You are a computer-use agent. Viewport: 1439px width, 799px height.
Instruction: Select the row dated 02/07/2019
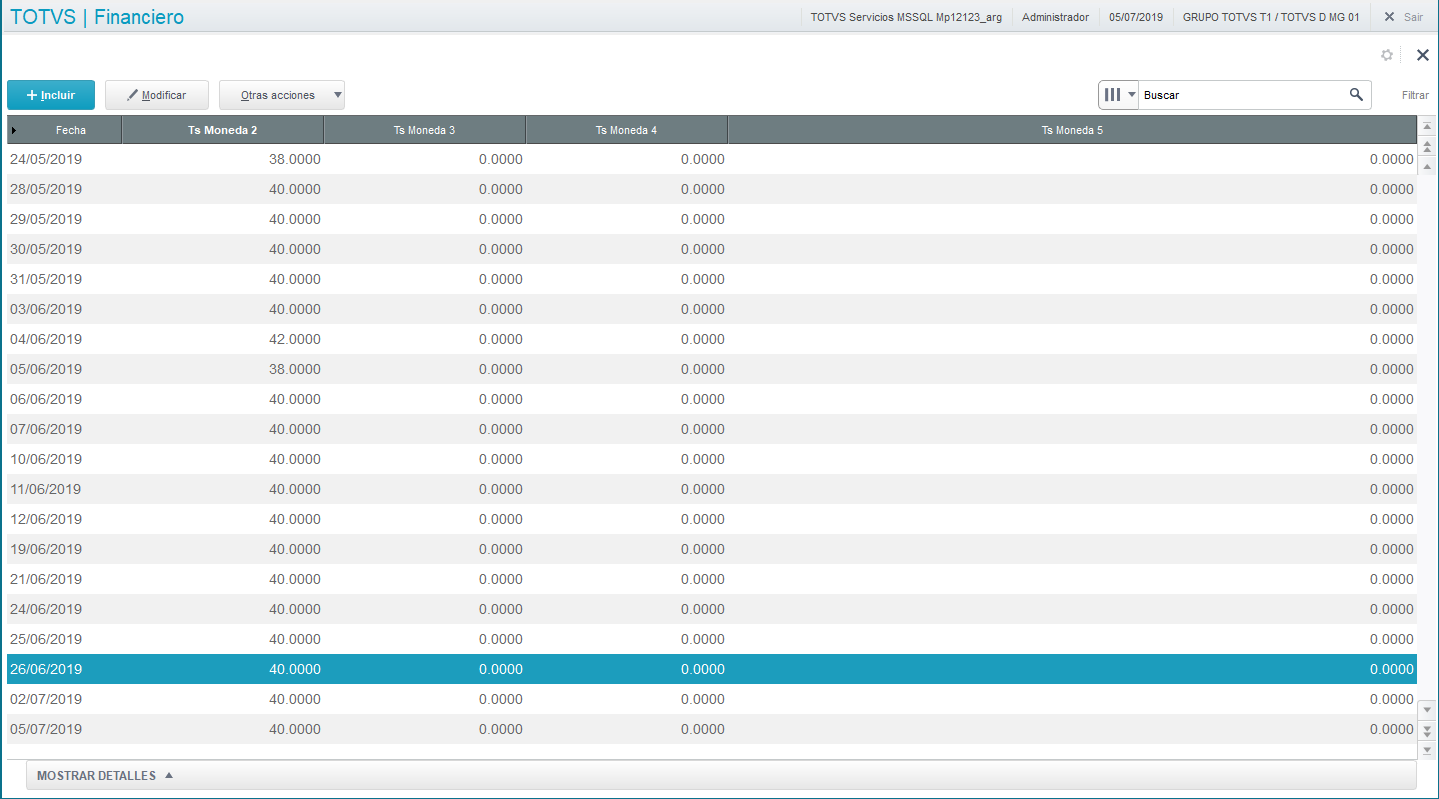(712, 699)
